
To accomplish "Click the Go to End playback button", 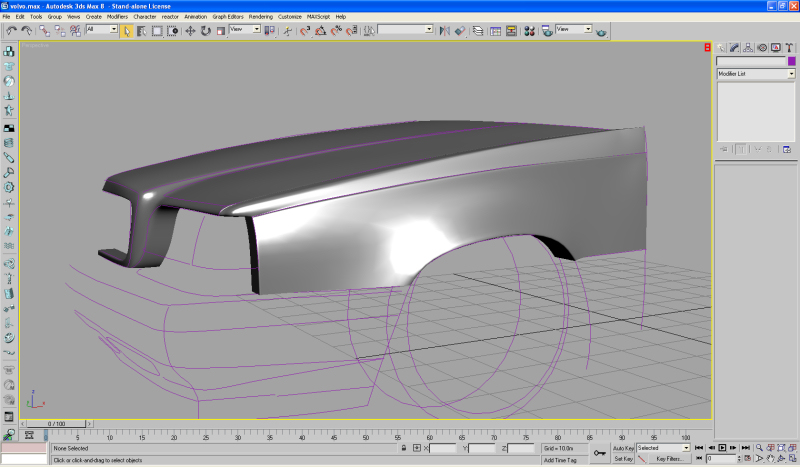I will click(x=745, y=448).
